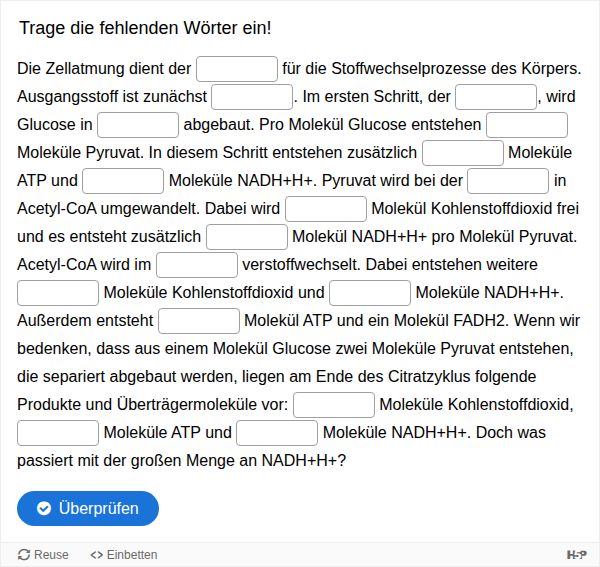Click the blank after 'ATP und'
Image resolution: width=600 pixels, height=567 pixels.
point(123,181)
